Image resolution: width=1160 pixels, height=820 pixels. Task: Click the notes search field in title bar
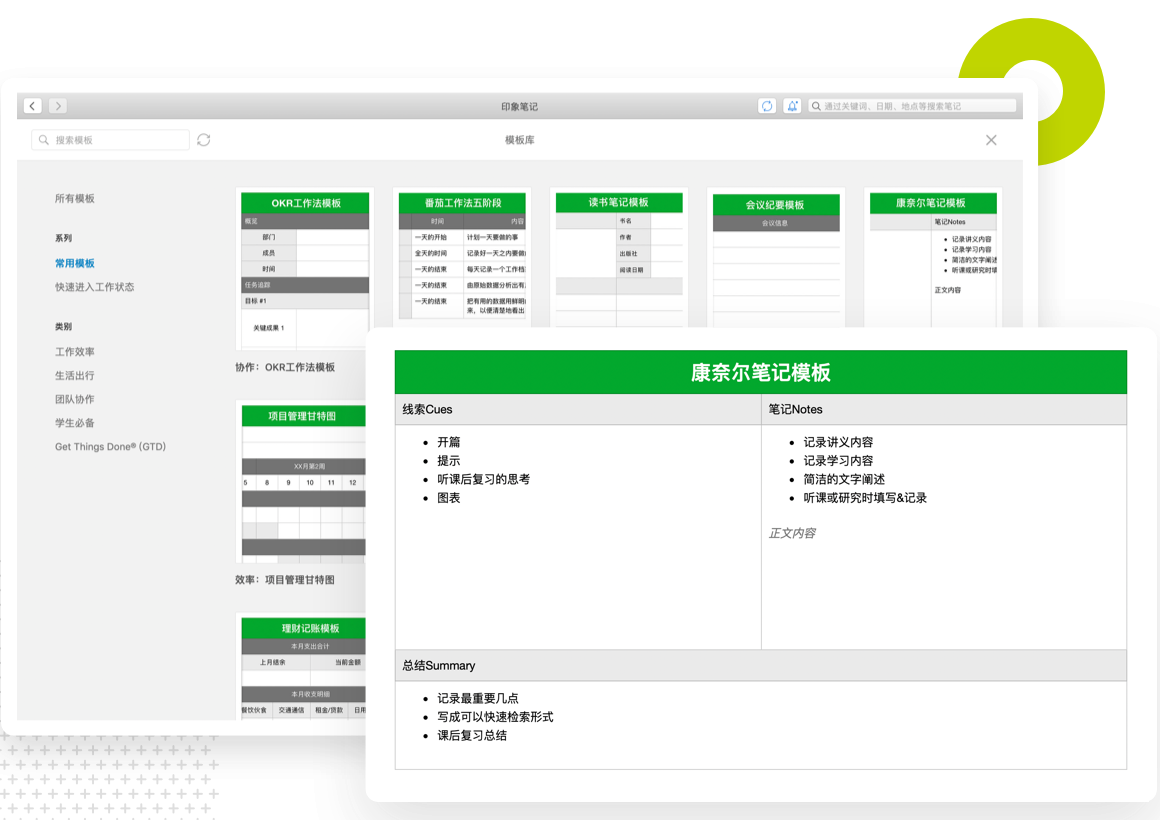click(x=912, y=106)
